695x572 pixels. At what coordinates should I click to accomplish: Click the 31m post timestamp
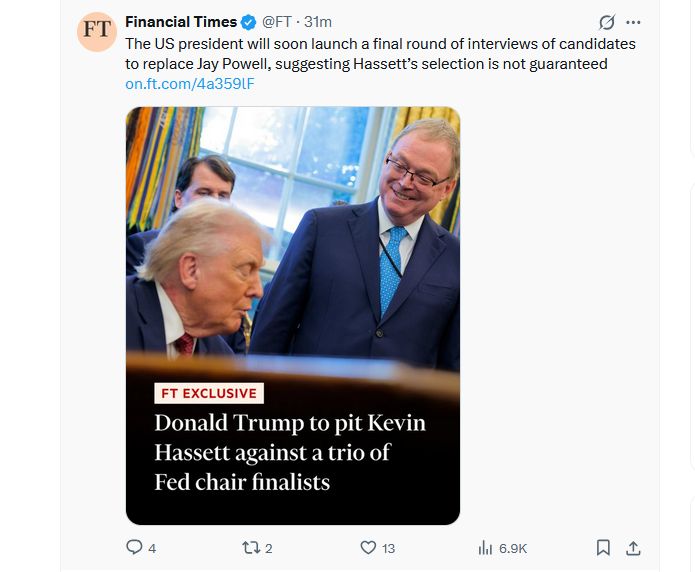point(318,22)
